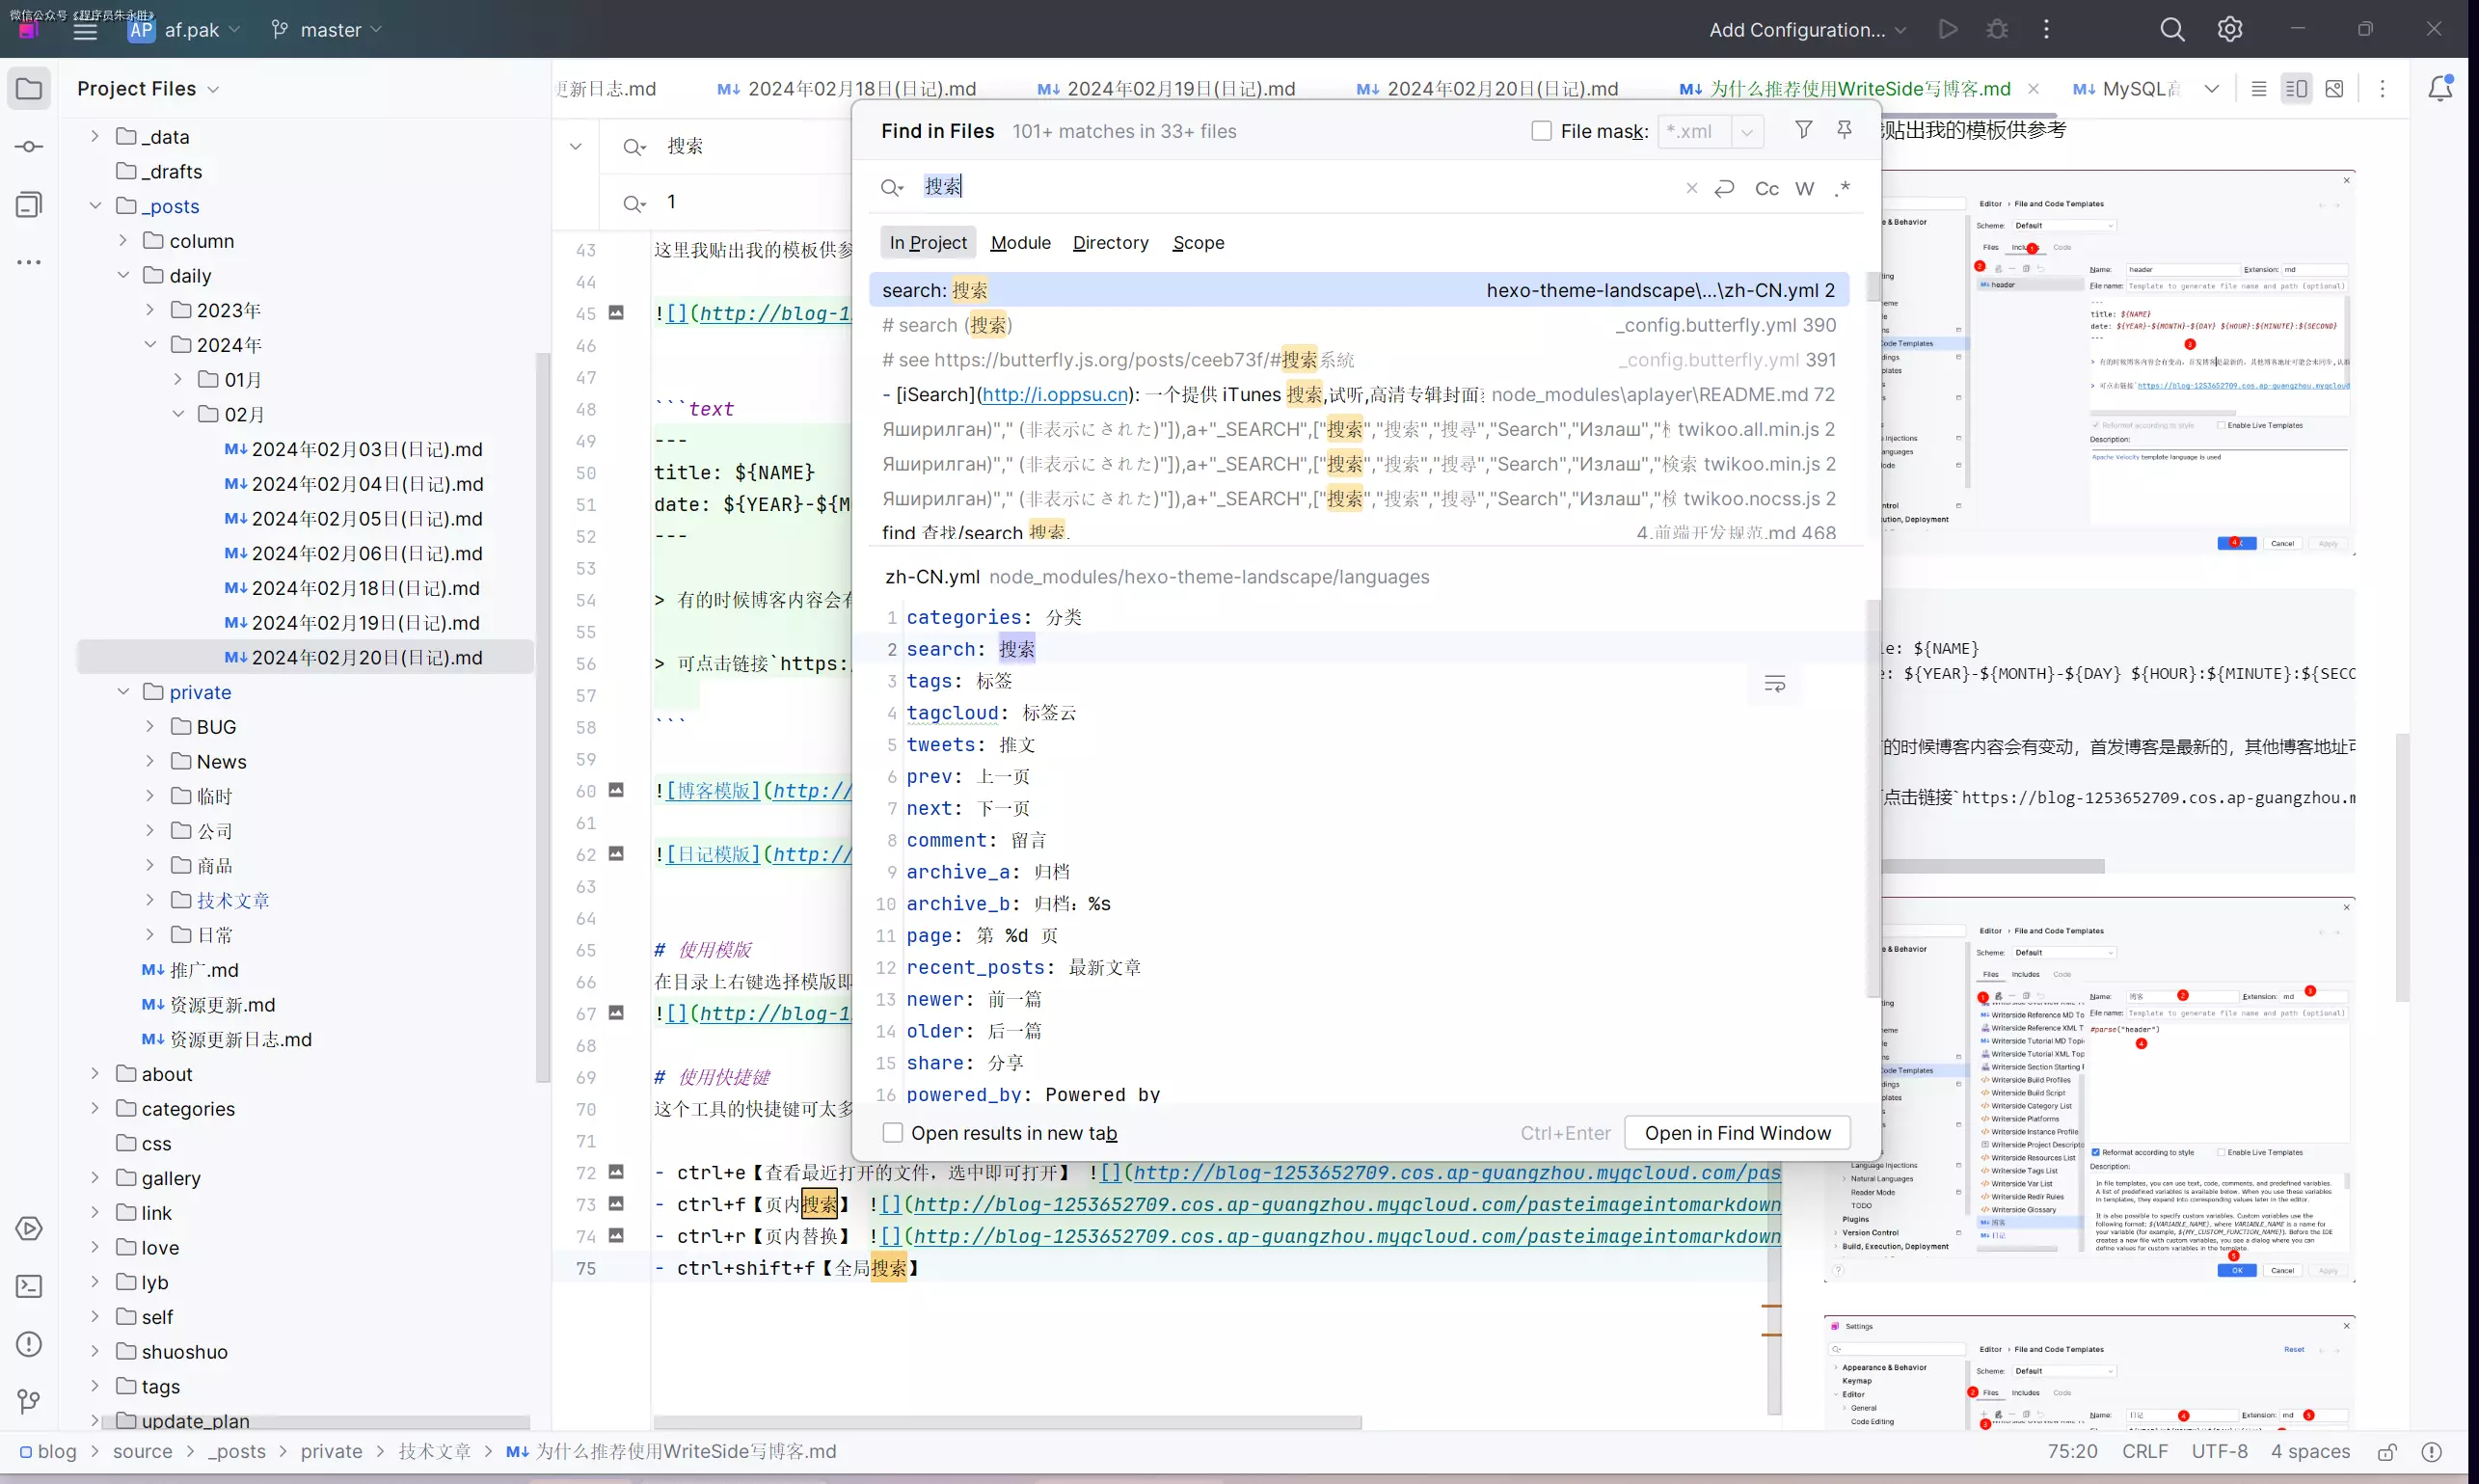Click the Open in Find Window button
This screenshot has height=1484, width=2479.
1736,1133
